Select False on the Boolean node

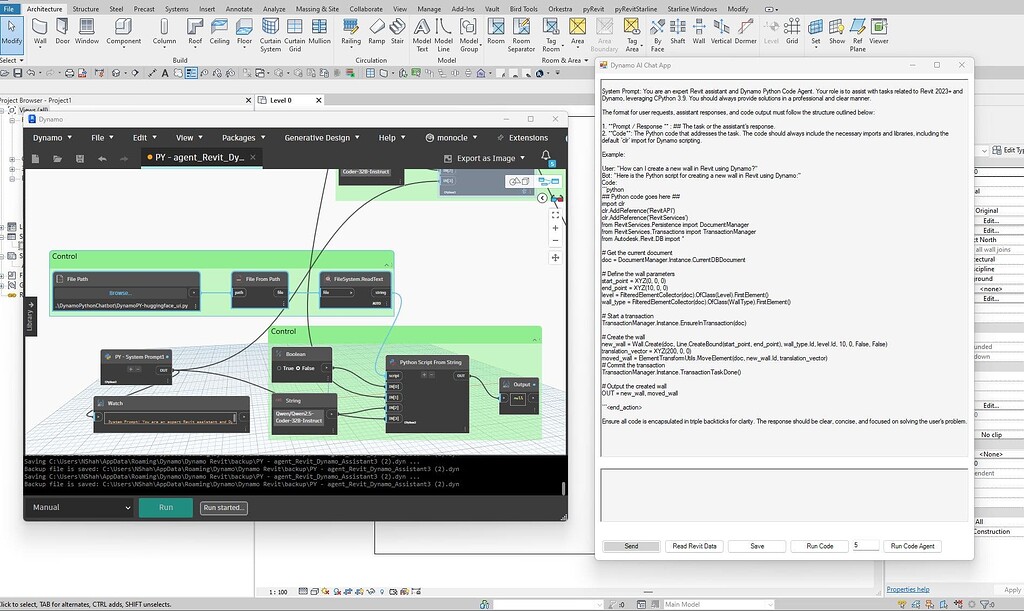[298, 368]
